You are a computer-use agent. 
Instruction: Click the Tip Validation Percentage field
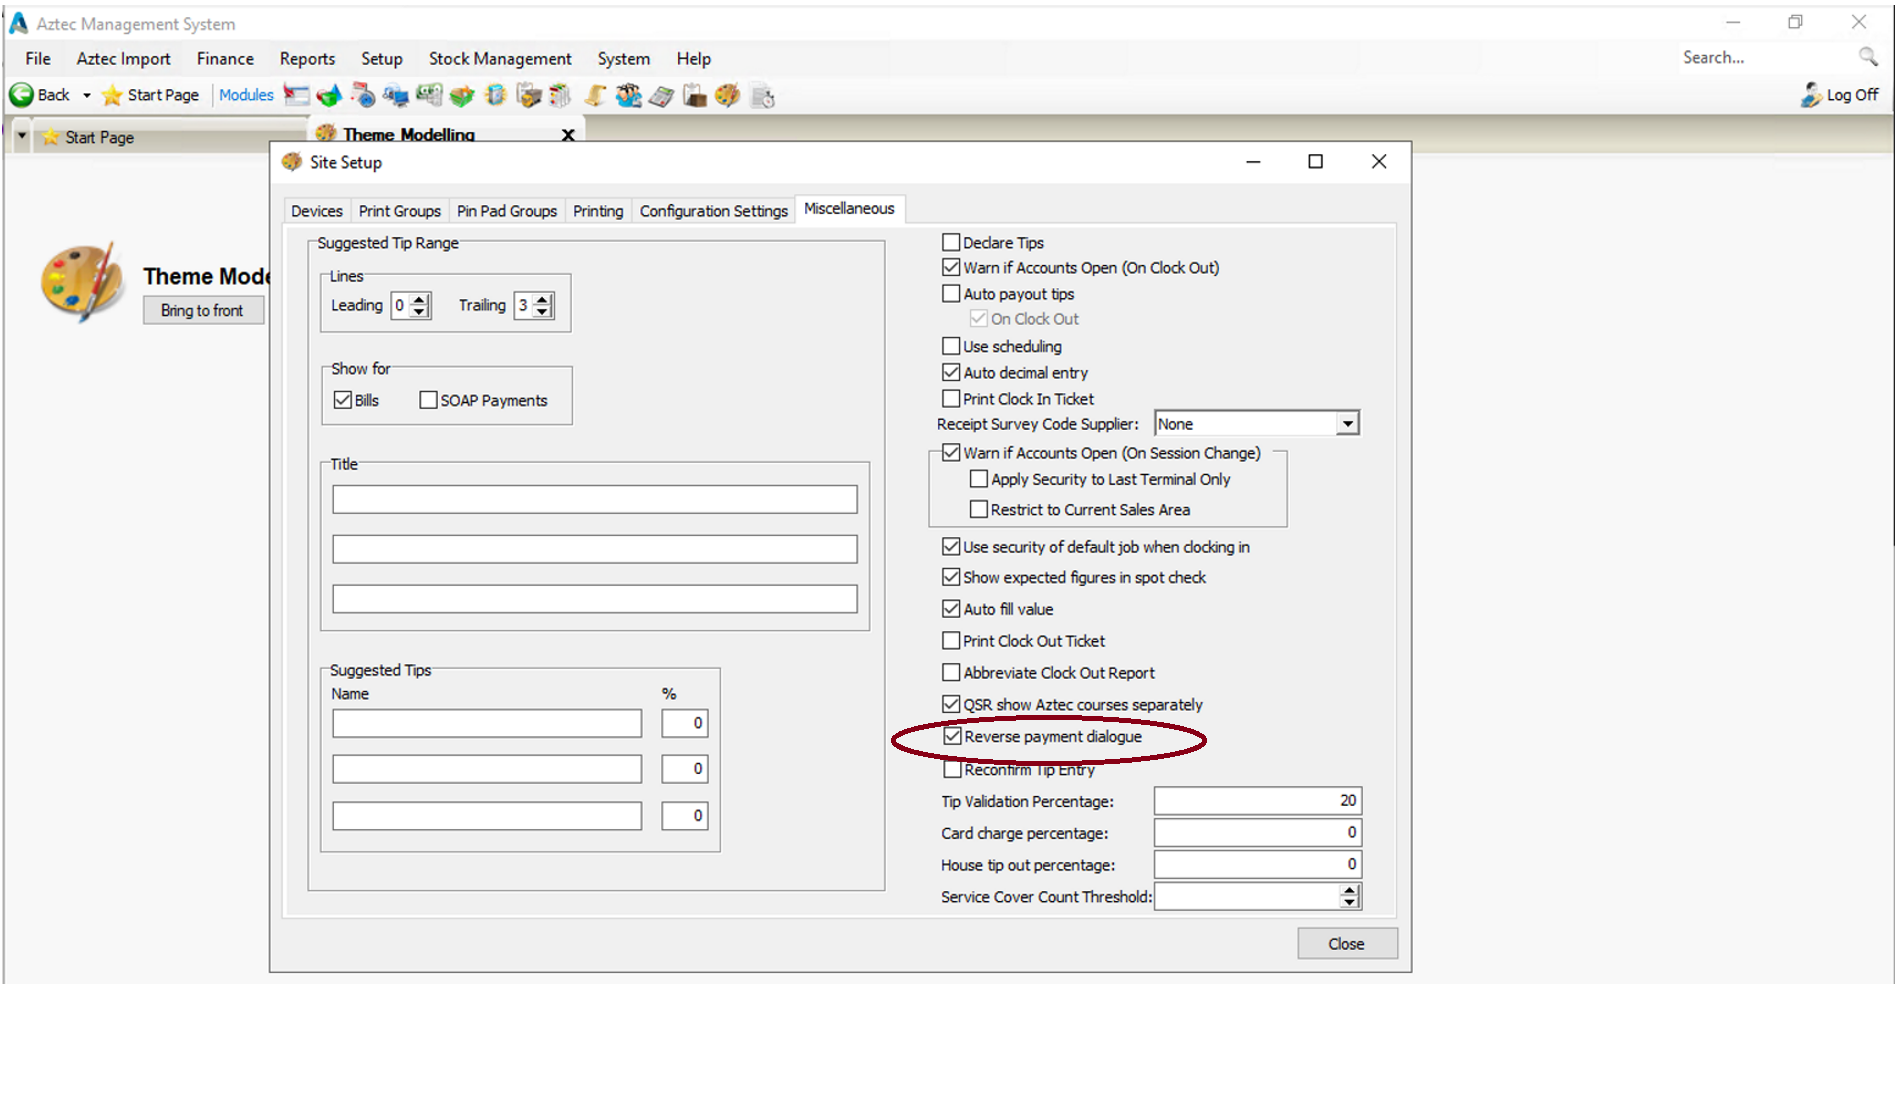[1256, 801]
